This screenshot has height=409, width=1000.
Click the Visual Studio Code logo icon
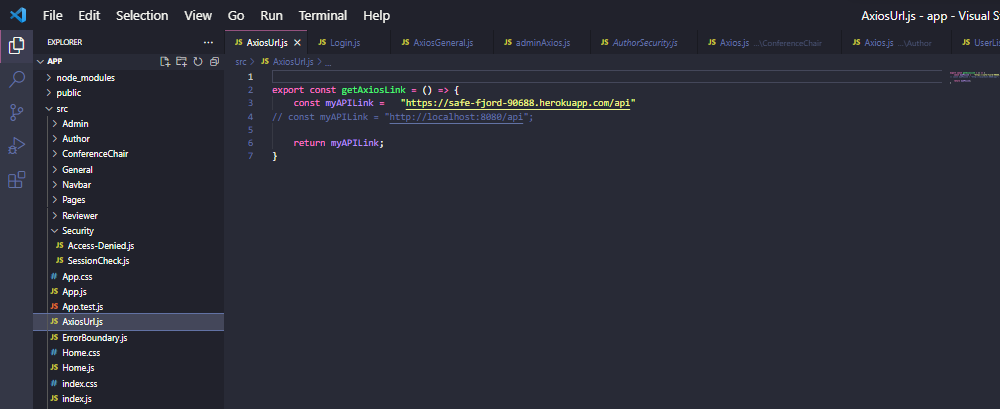(18, 15)
